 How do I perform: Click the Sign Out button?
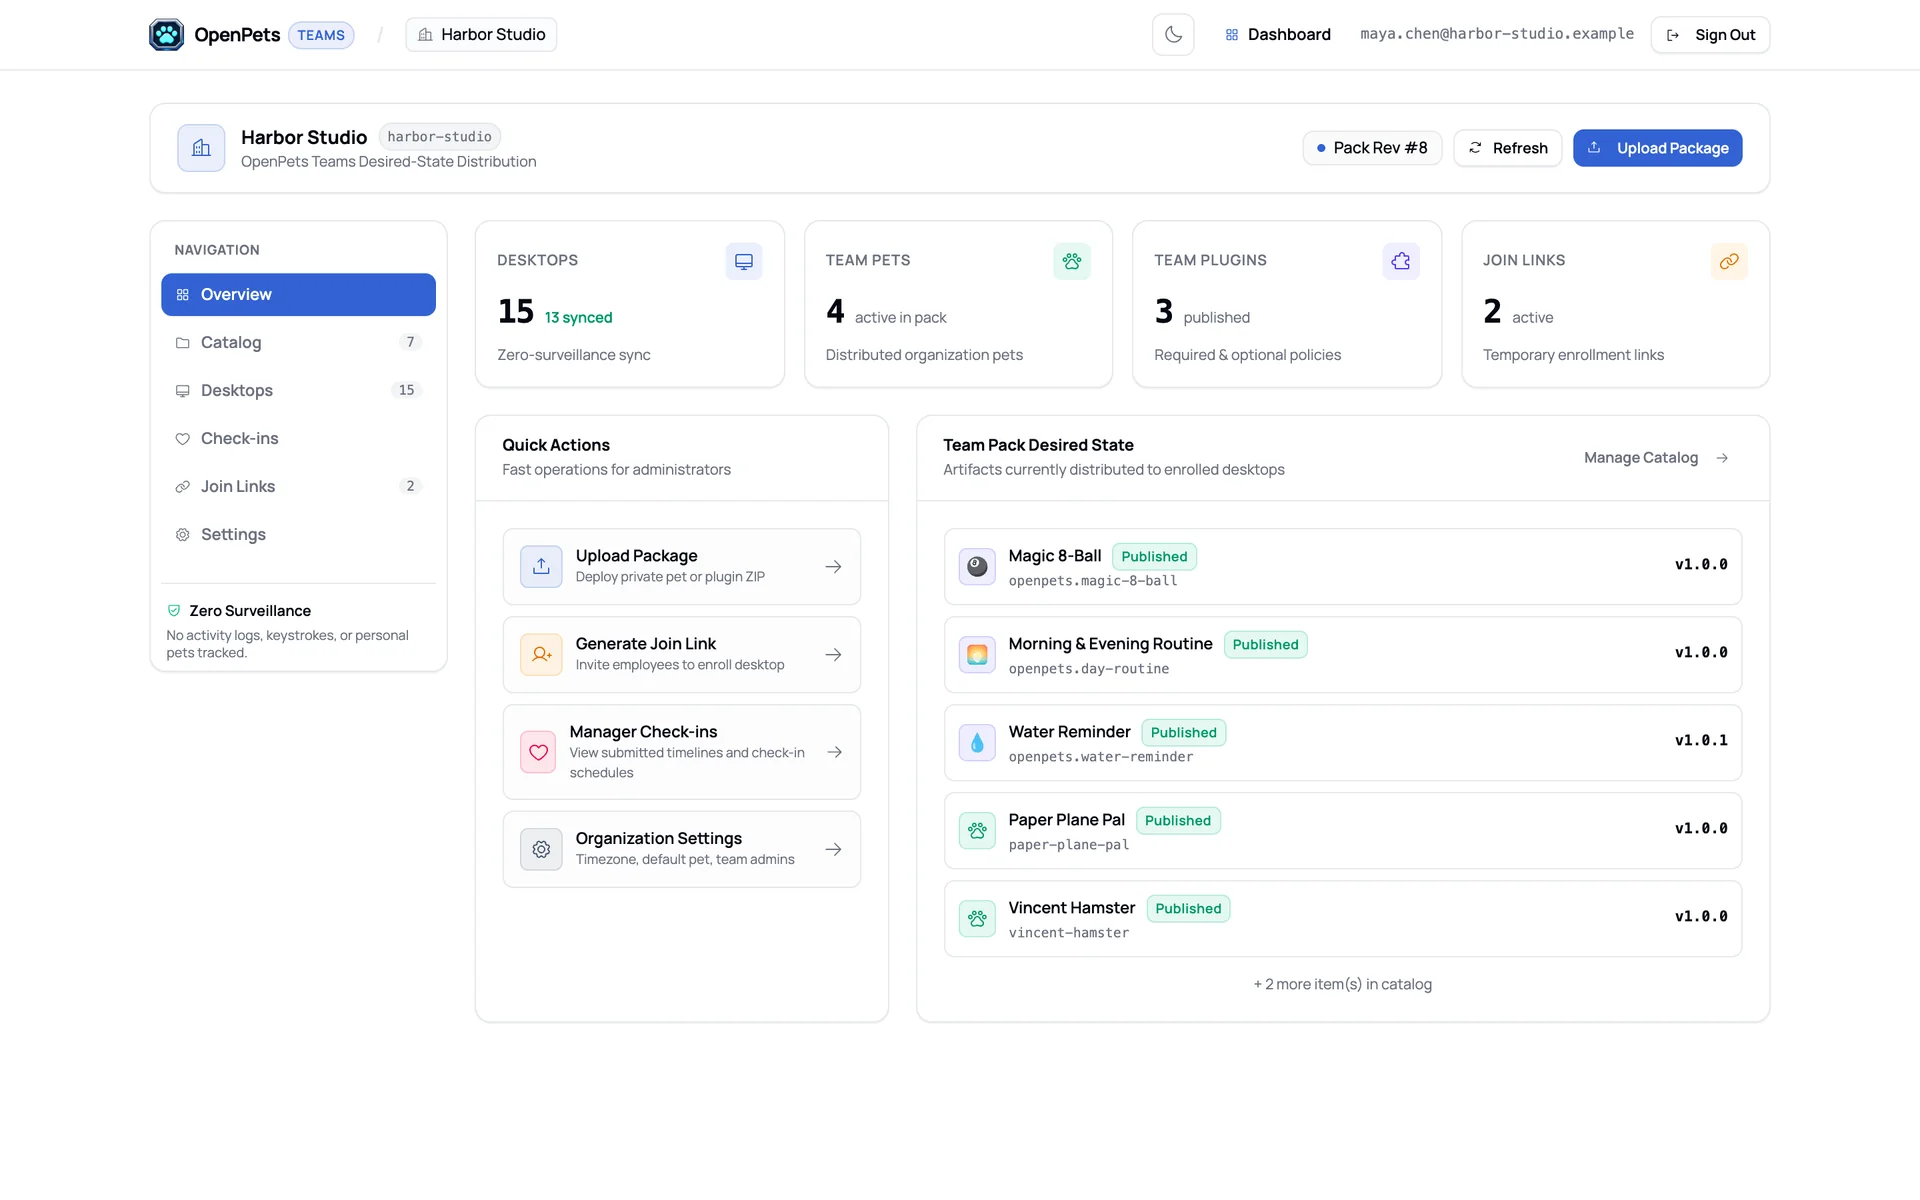(1710, 35)
